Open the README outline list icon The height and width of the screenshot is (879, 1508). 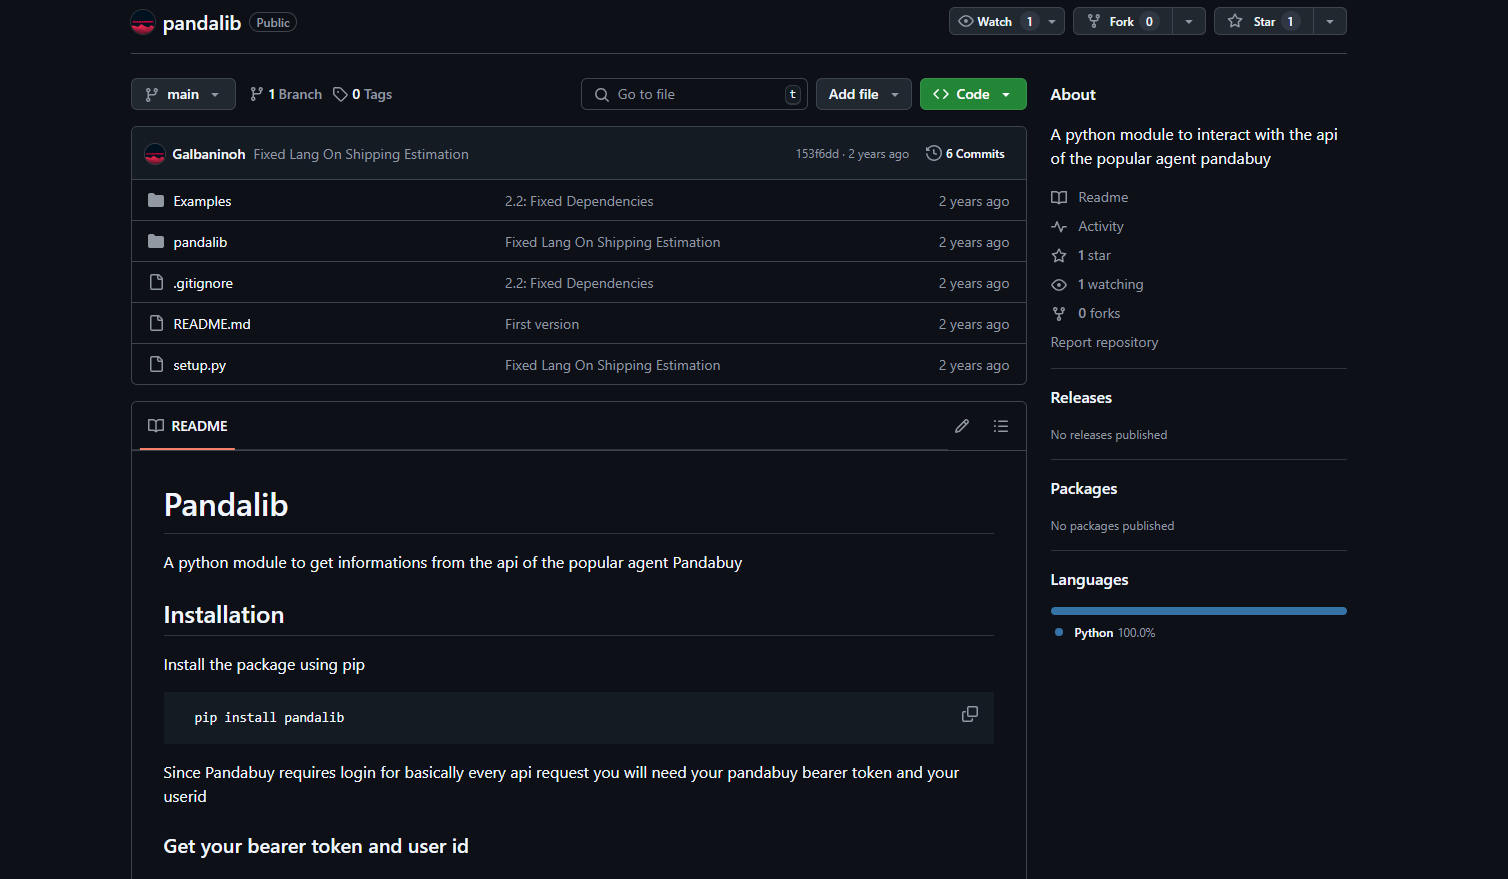(1000, 426)
